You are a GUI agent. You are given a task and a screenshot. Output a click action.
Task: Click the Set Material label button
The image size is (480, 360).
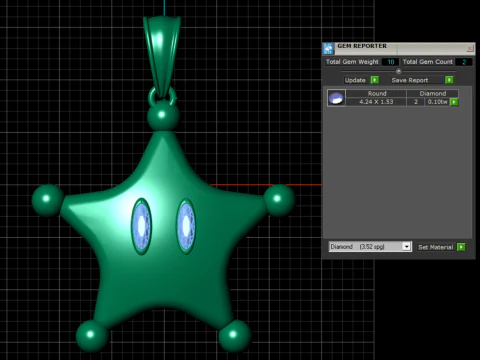click(x=436, y=247)
